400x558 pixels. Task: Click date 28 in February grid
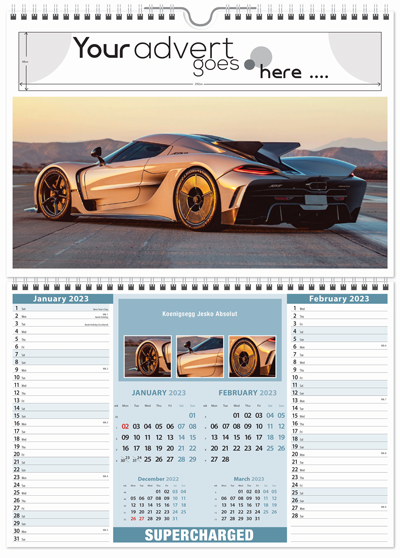pyautogui.click(x=226, y=459)
